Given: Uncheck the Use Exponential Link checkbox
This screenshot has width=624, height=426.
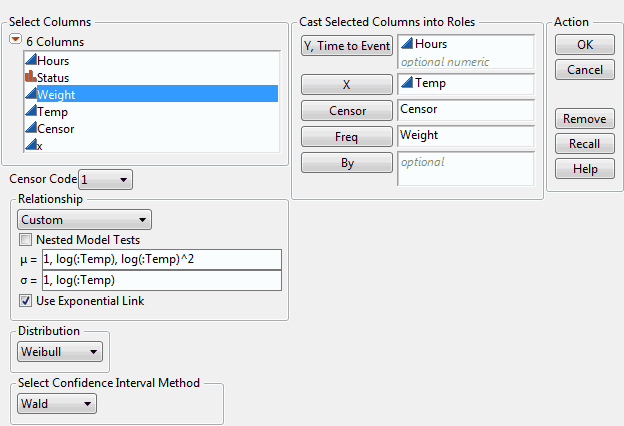Looking at the screenshot, I should (x=26, y=300).
